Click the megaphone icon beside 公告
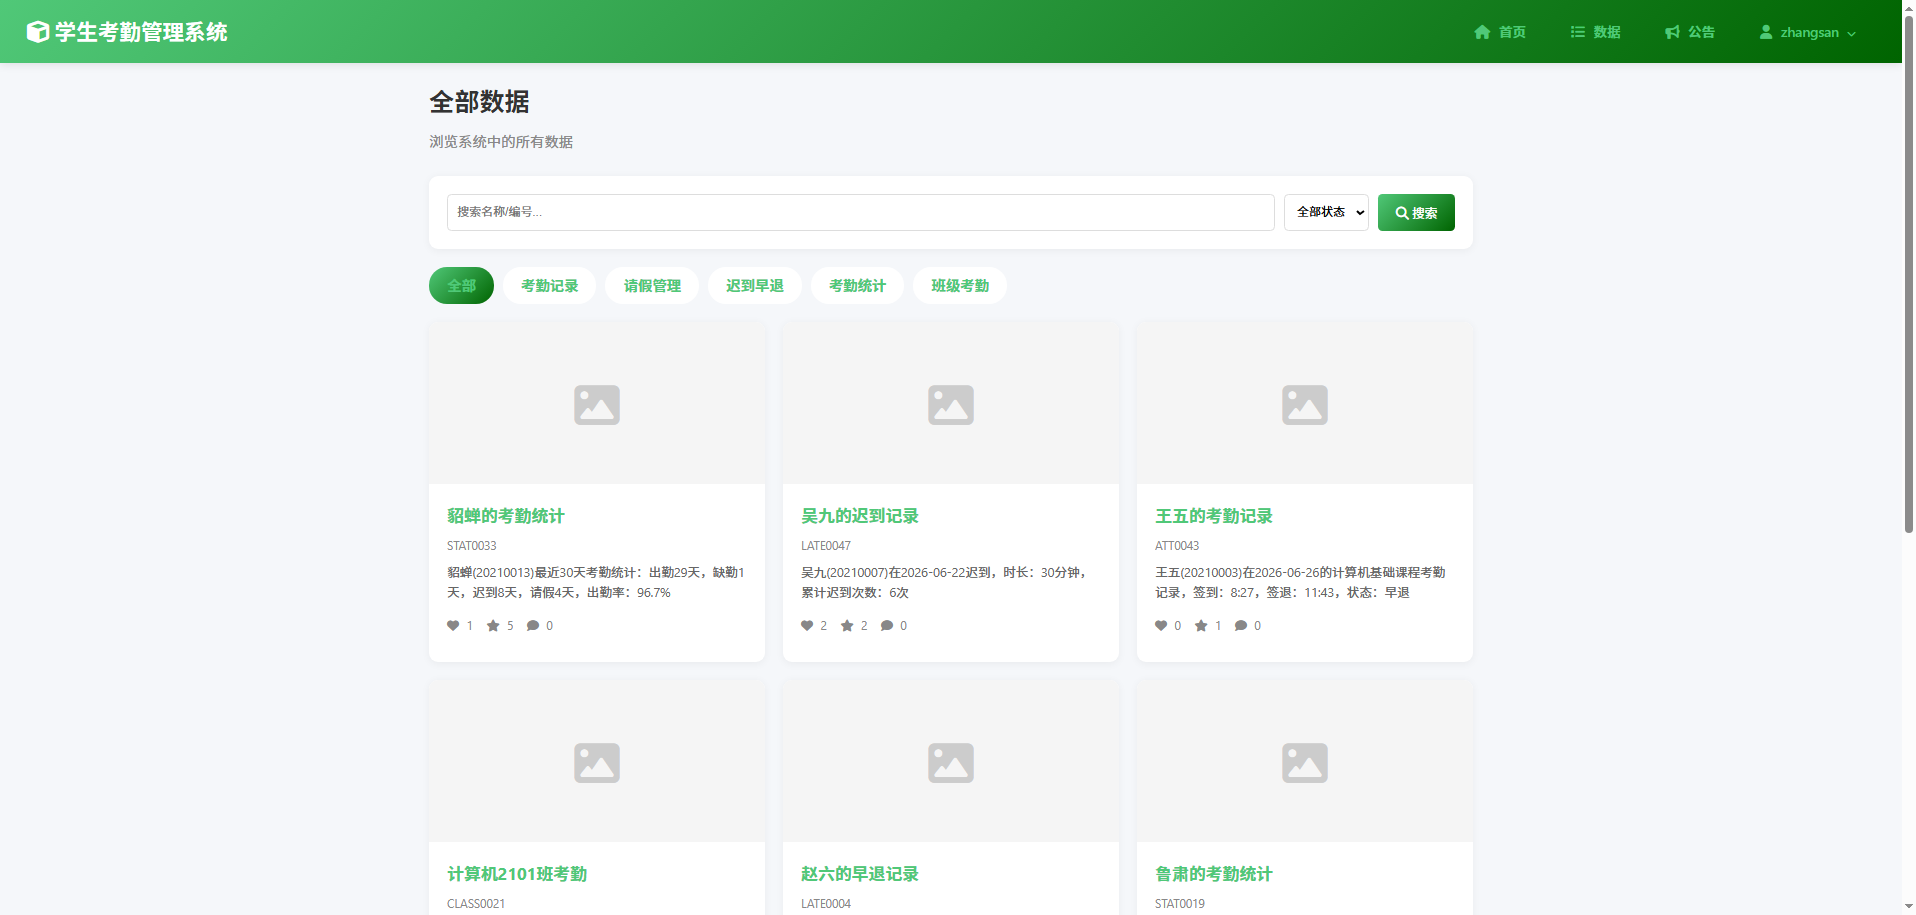The image size is (1916, 915). click(x=1672, y=32)
